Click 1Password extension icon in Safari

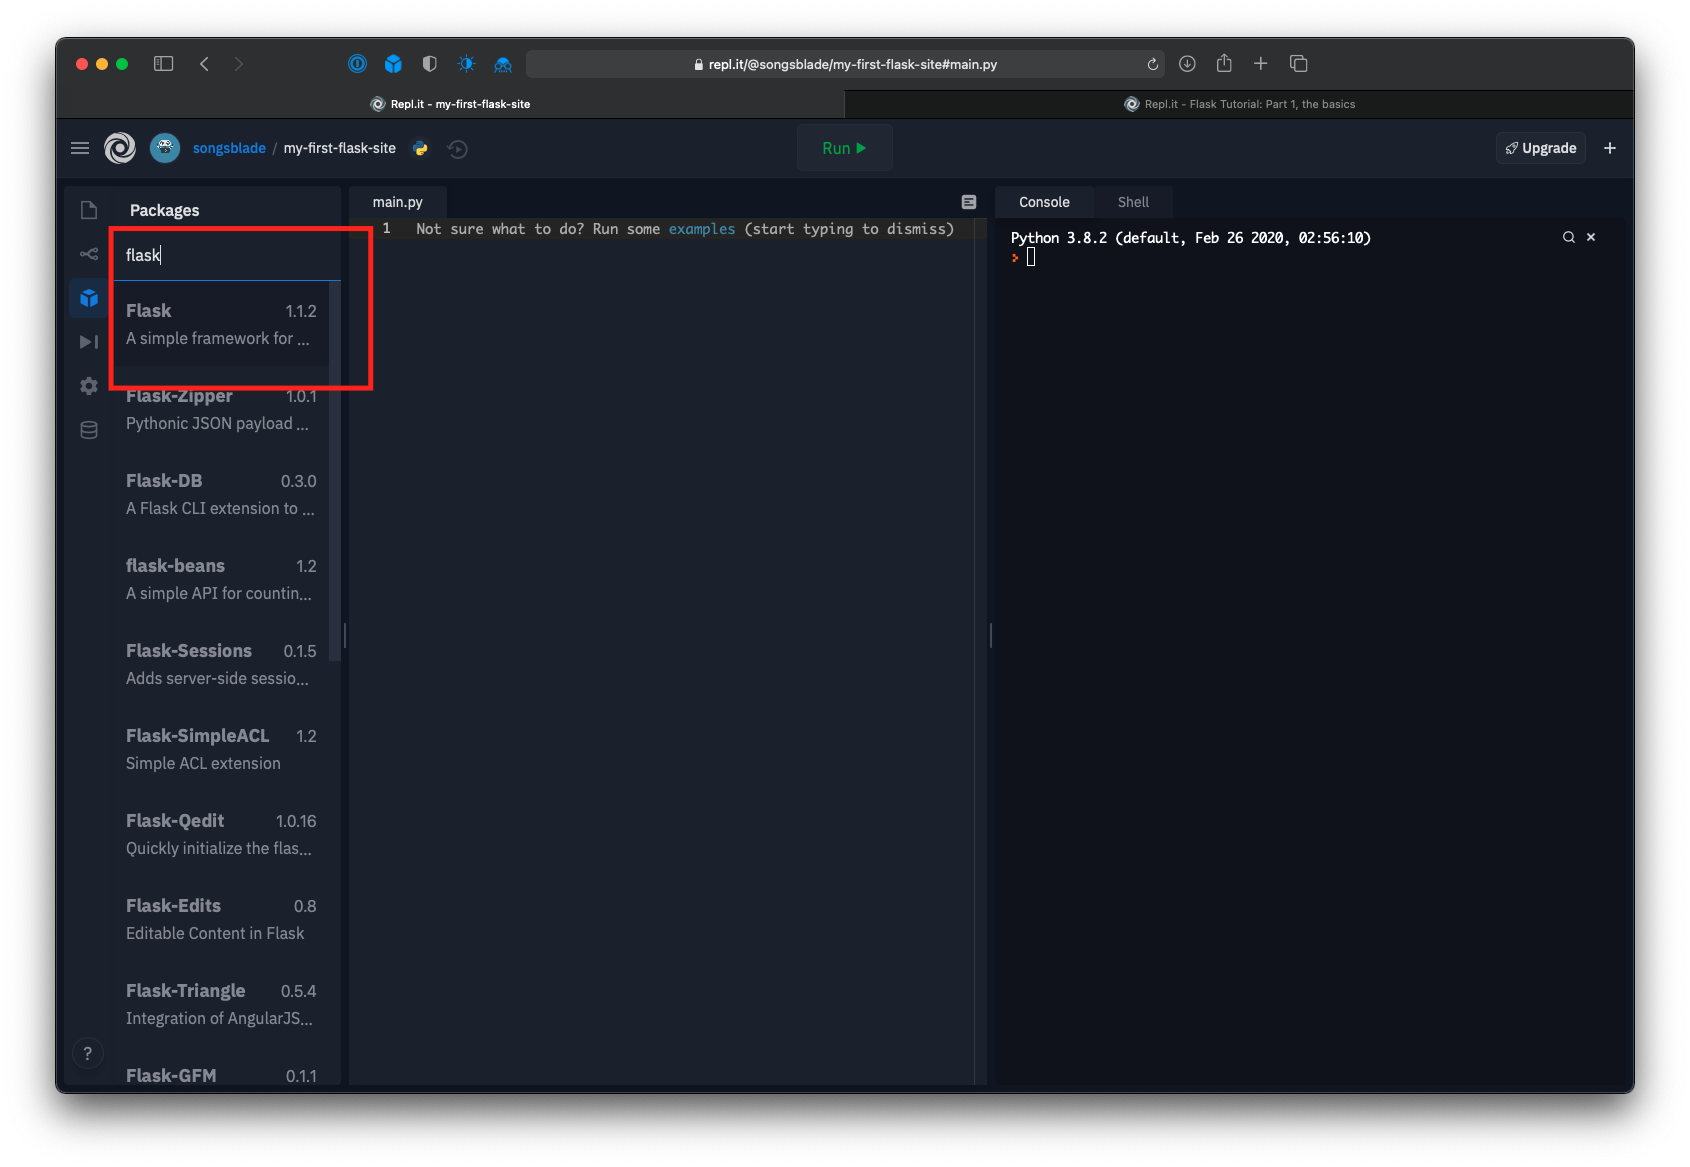point(357,64)
